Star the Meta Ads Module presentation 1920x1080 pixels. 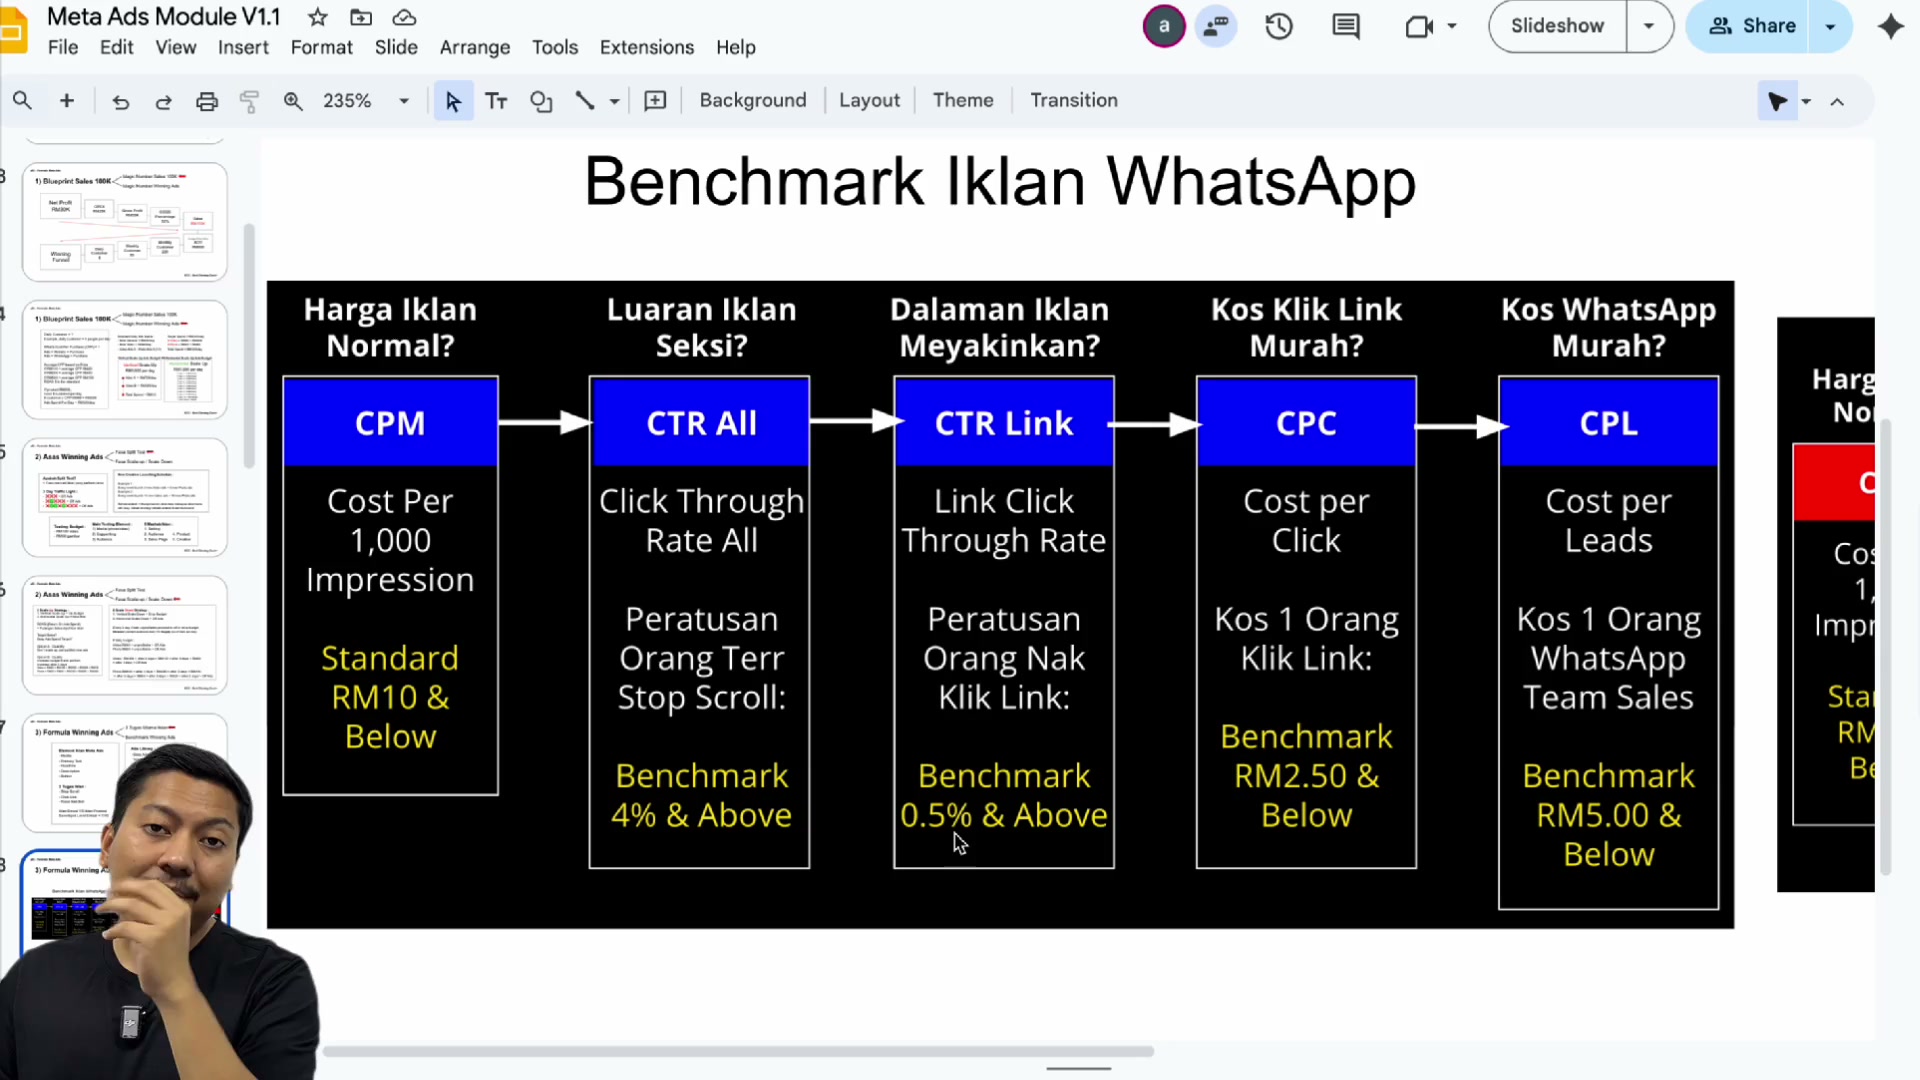point(318,17)
